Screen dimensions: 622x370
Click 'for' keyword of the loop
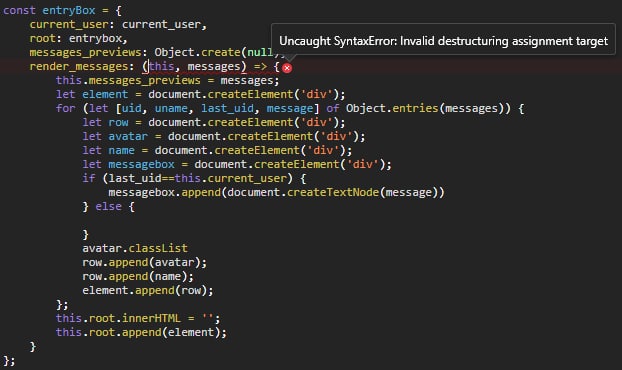click(x=65, y=108)
